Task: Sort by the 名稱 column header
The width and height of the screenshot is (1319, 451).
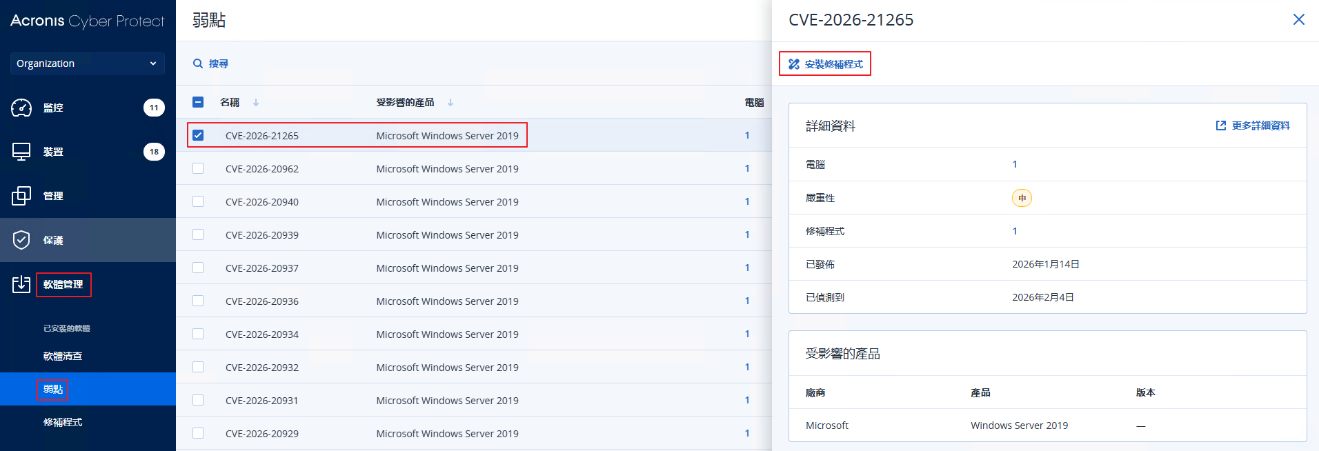Action: [x=230, y=102]
